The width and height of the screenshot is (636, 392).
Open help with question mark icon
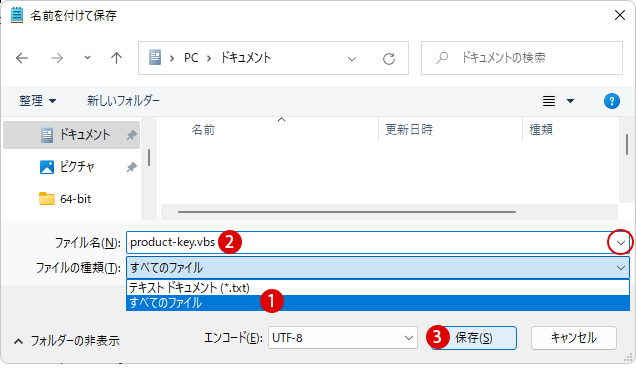[612, 101]
